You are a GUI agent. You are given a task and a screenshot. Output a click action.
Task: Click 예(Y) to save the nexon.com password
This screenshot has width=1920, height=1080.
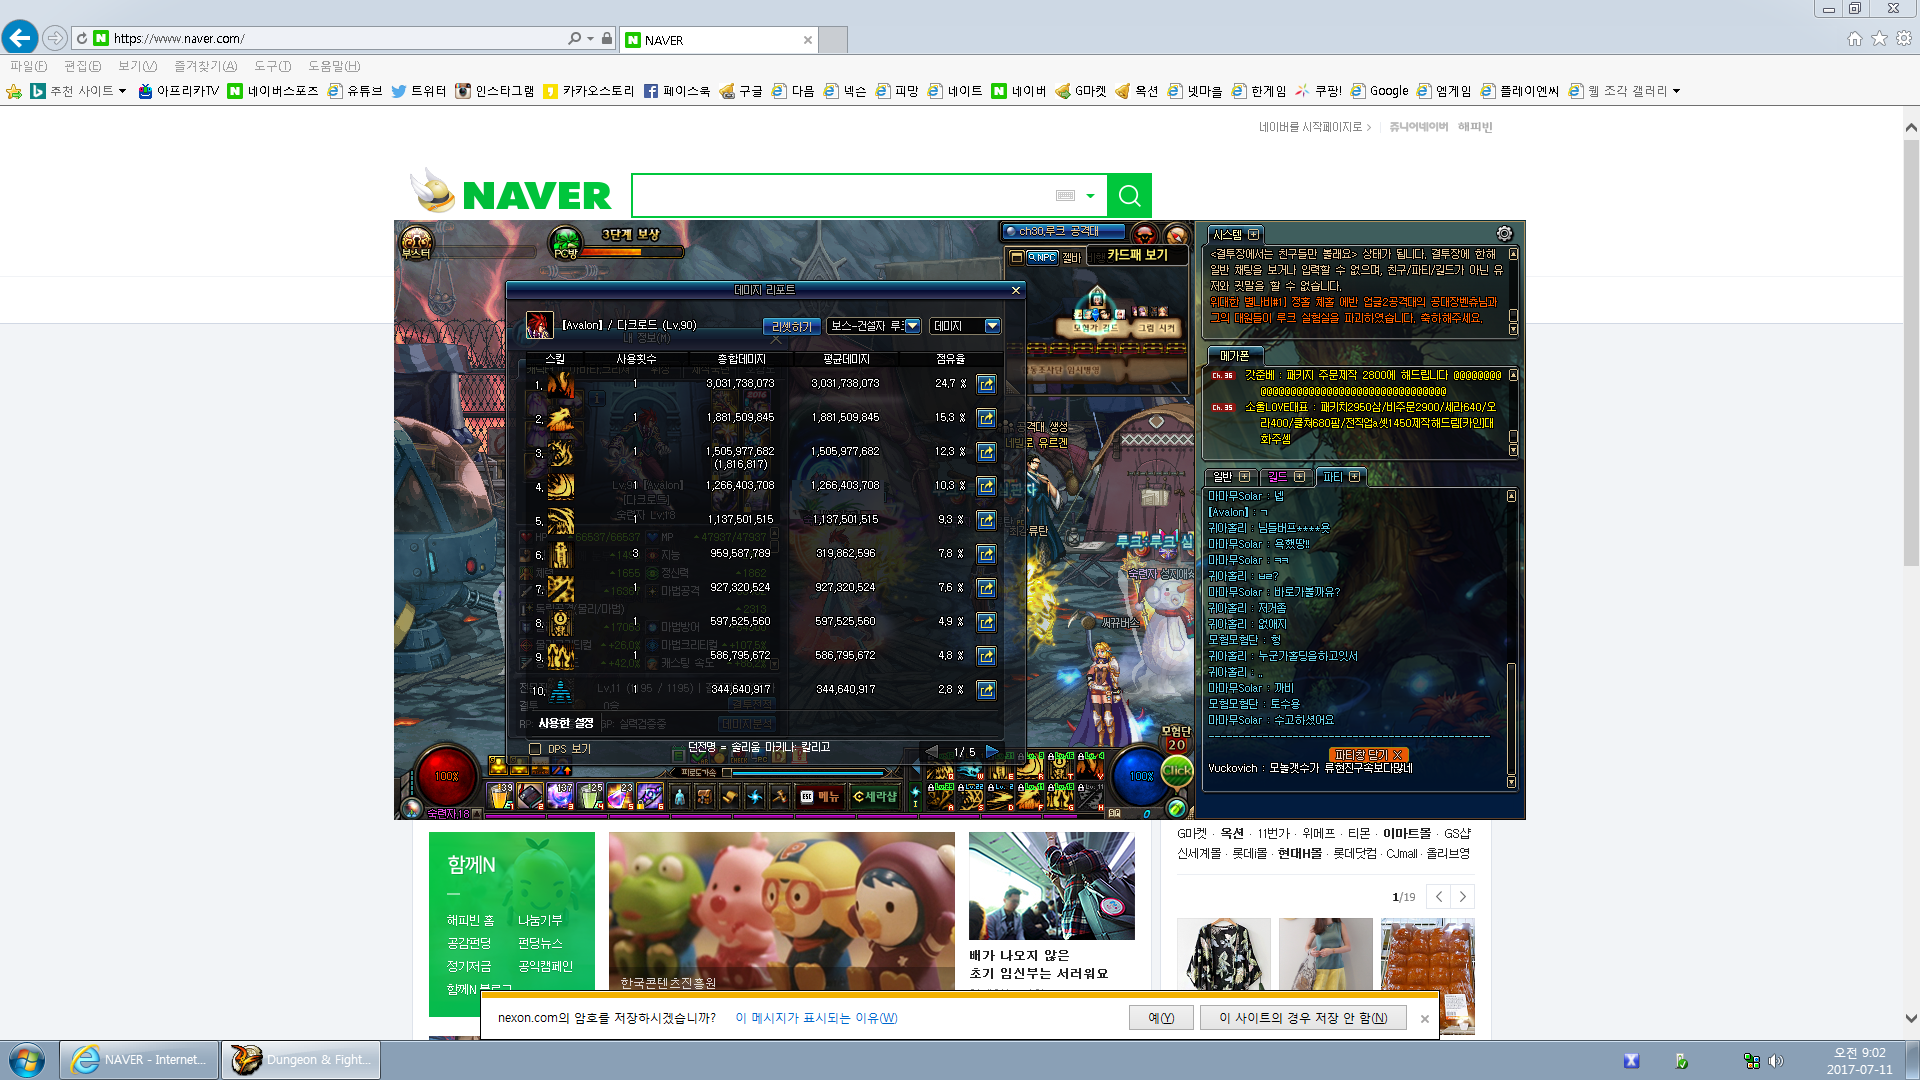1161,1018
